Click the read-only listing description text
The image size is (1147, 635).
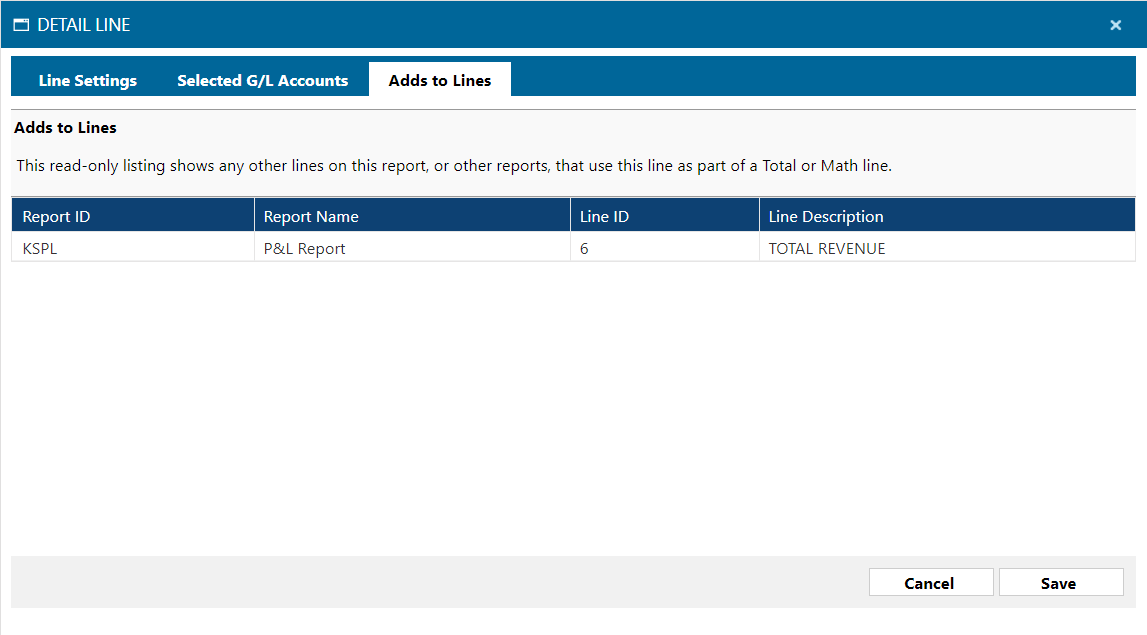454,166
